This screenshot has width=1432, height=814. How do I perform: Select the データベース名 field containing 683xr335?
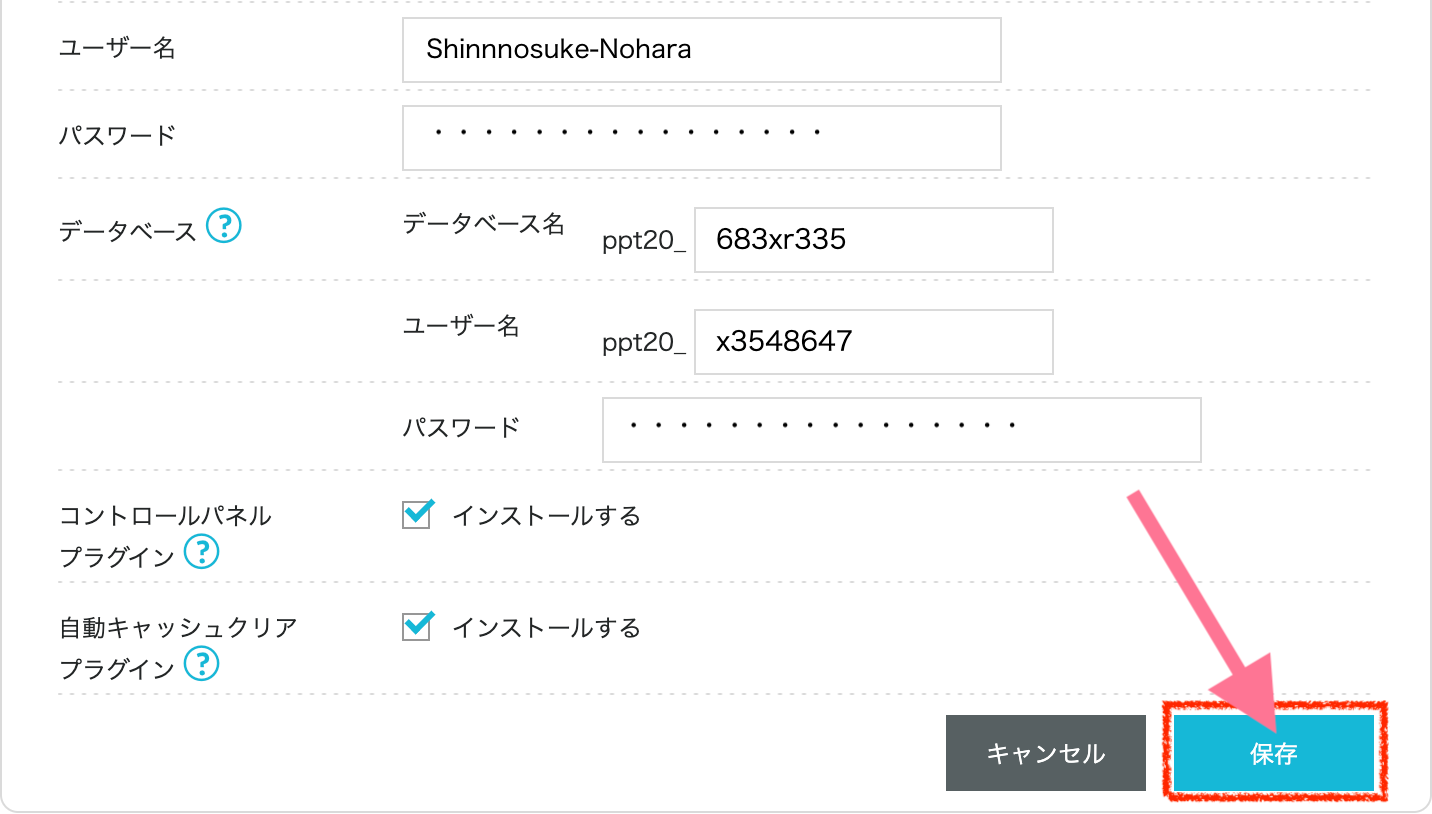(873, 240)
